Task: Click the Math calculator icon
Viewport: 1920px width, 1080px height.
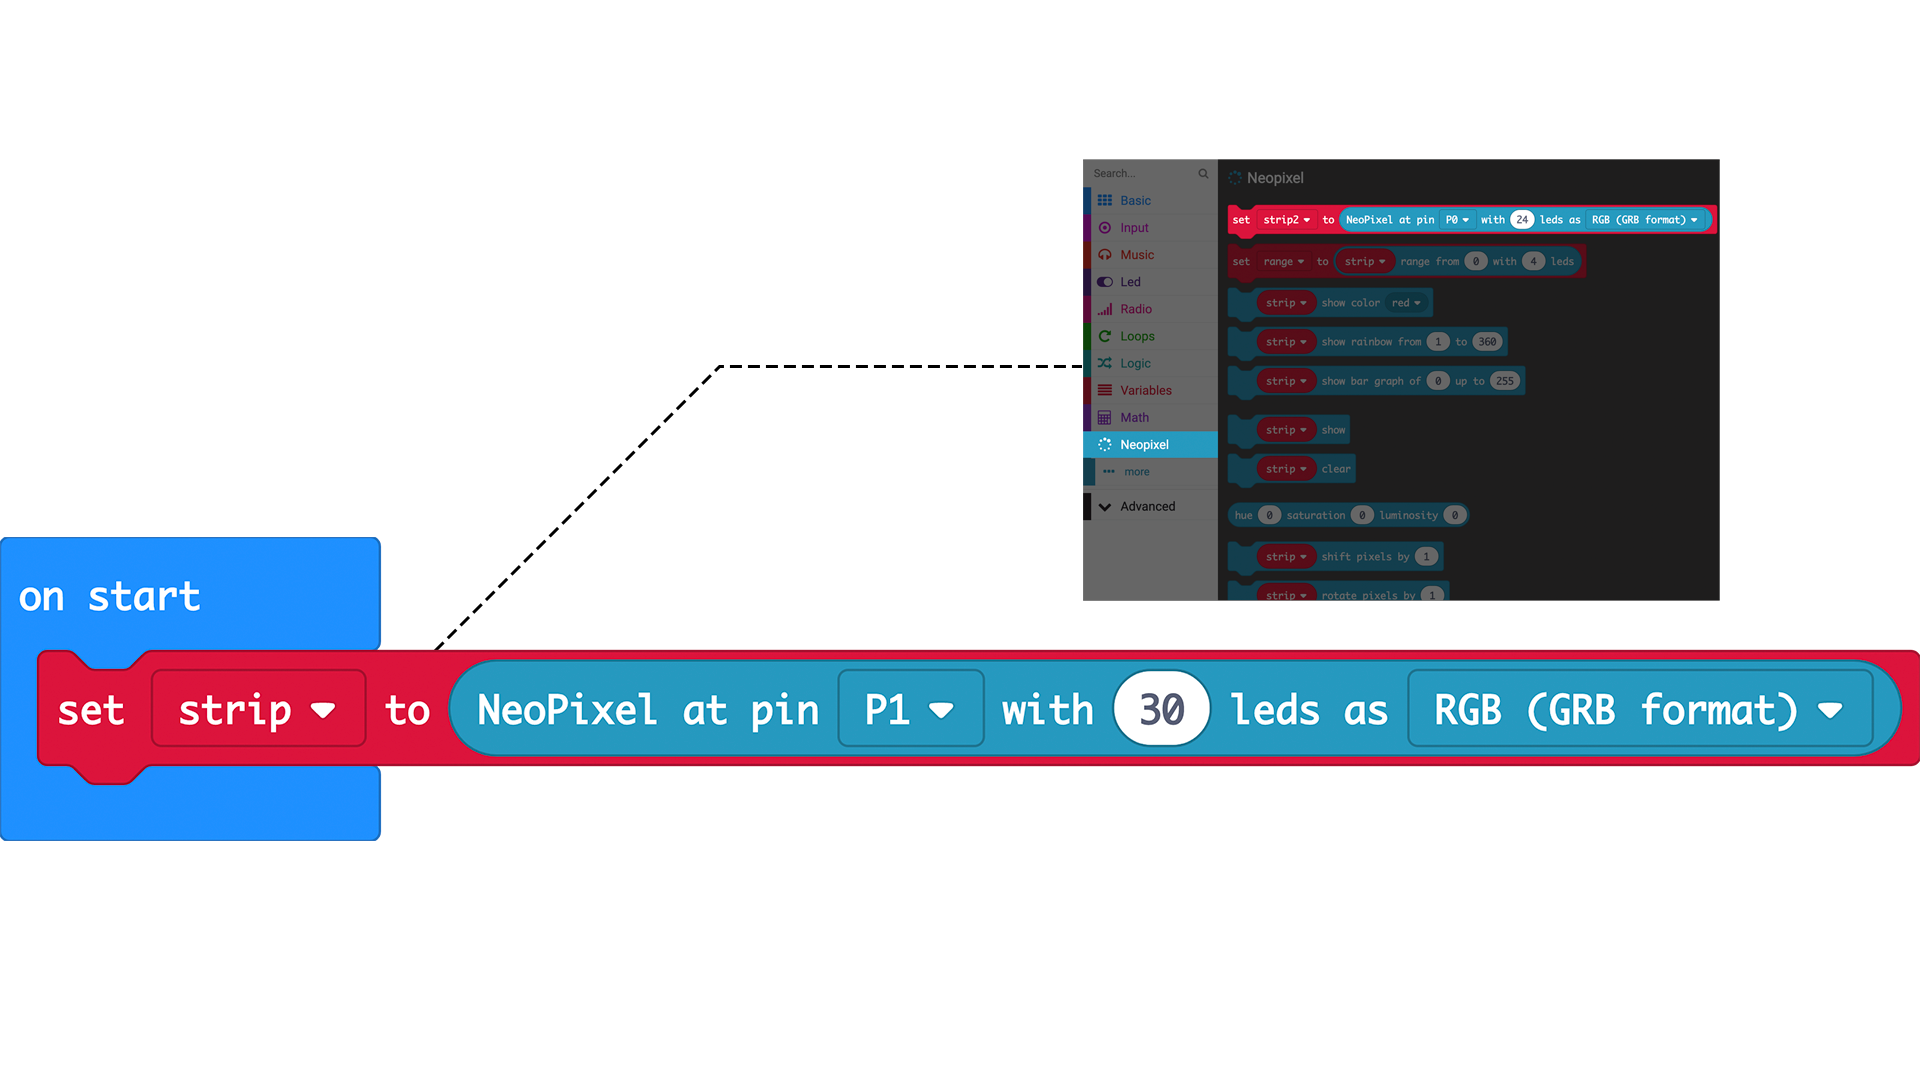Action: [1105, 418]
